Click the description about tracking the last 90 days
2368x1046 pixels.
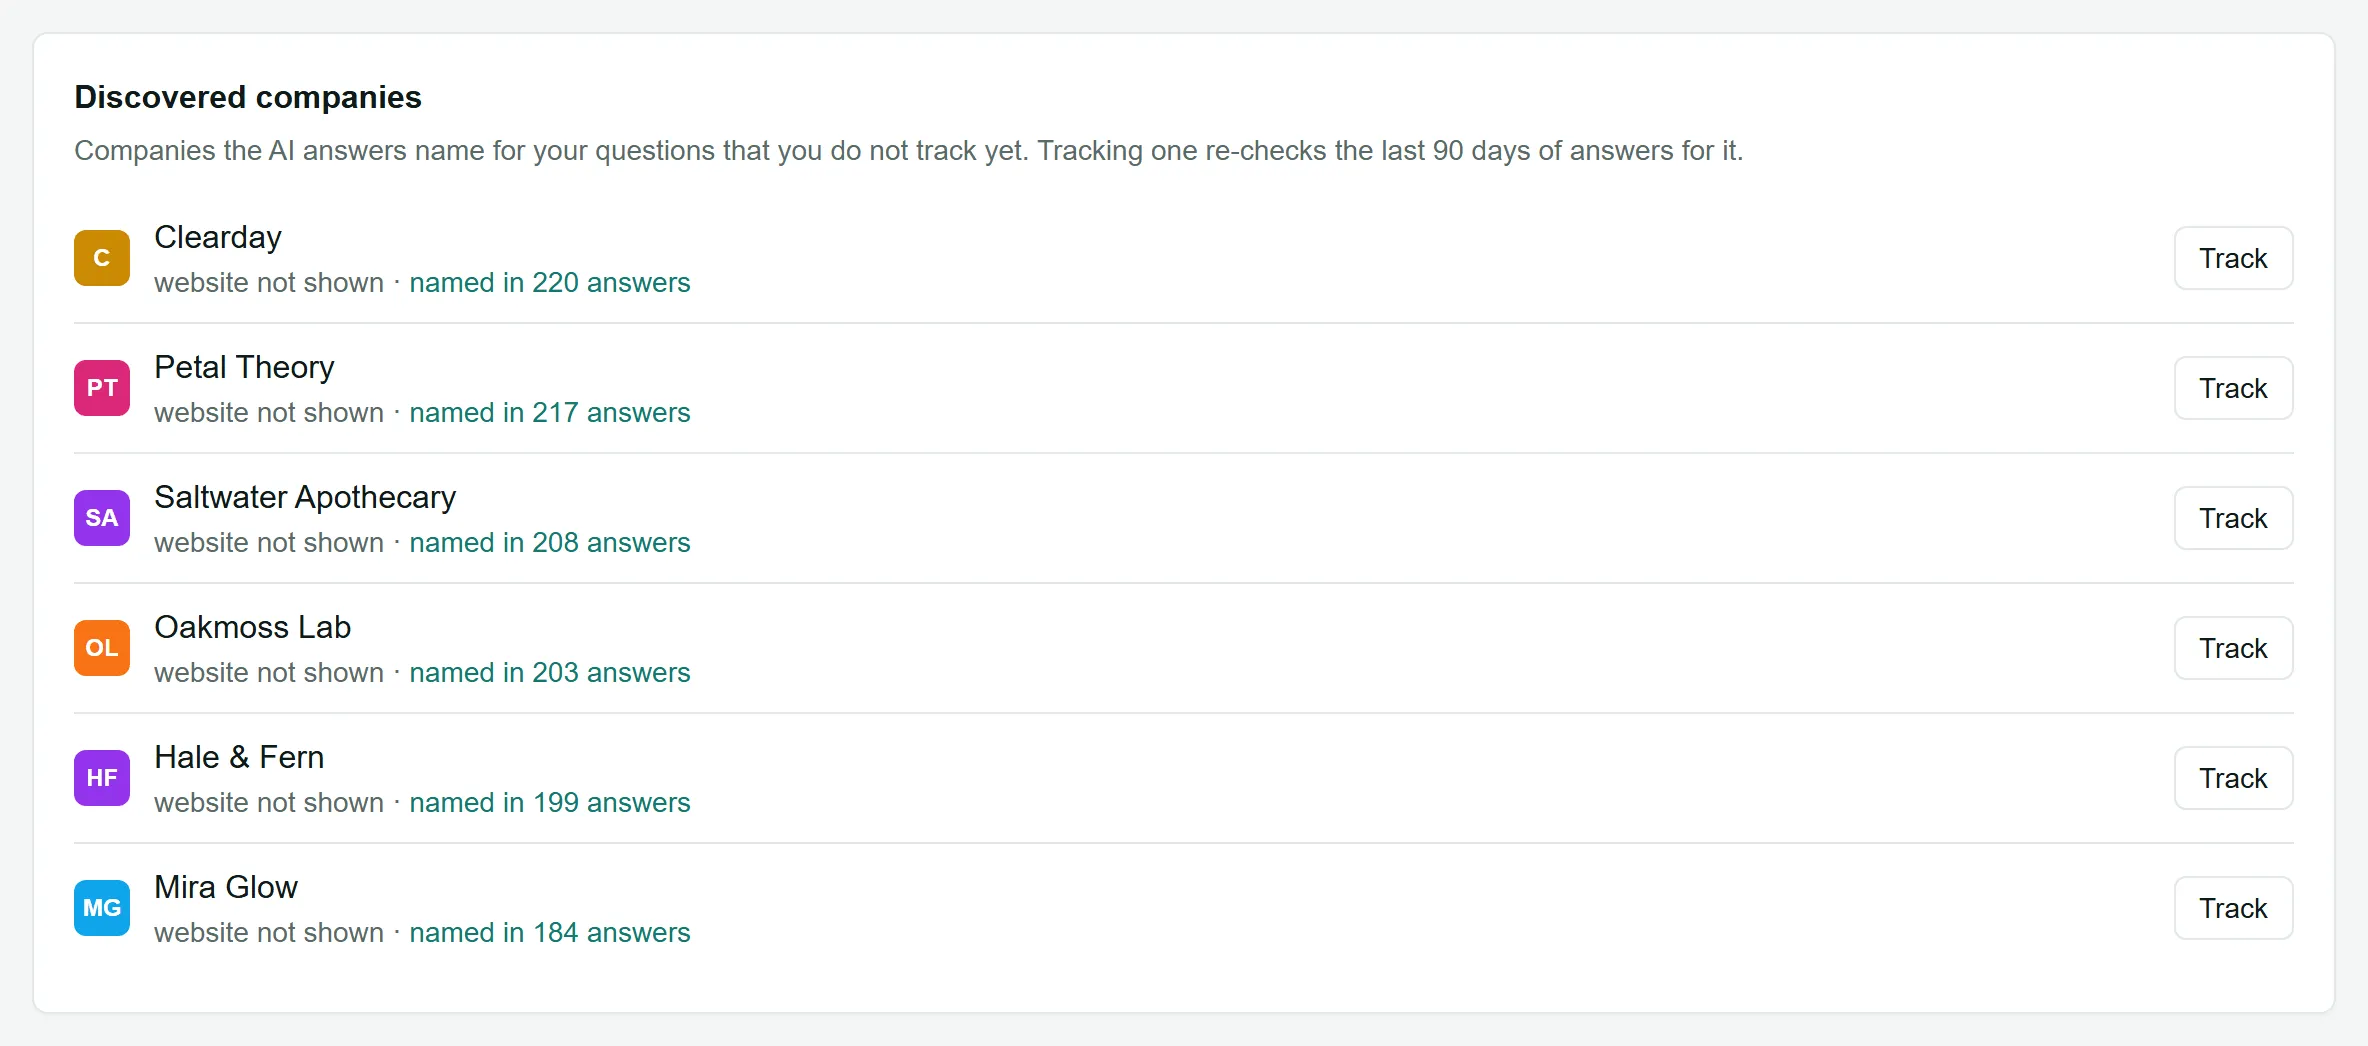coord(908,151)
